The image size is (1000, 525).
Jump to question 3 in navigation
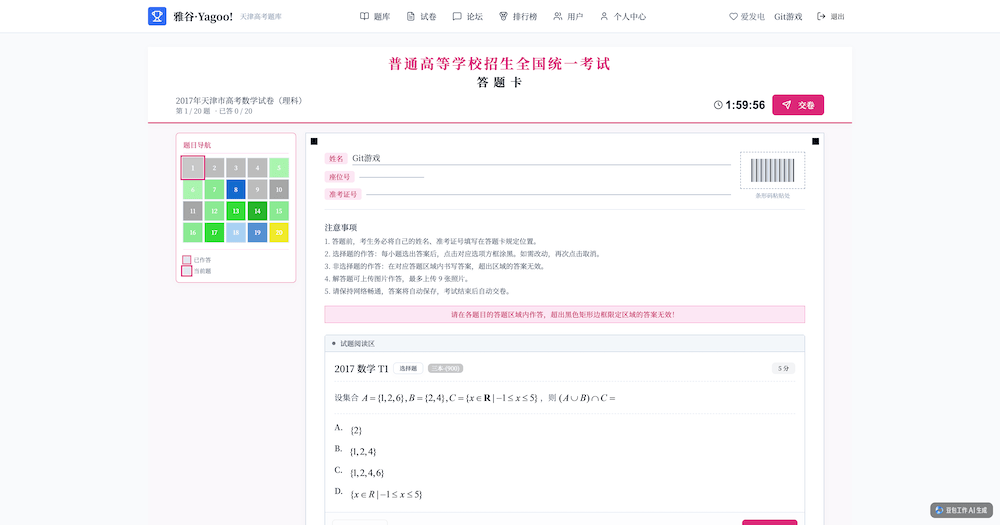click(236, 168)
